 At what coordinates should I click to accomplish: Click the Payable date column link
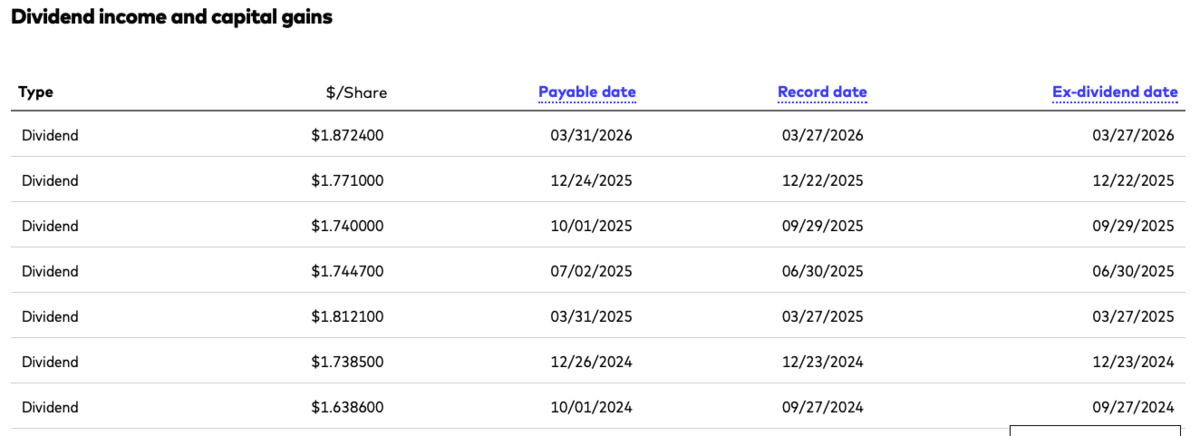coord(587,92)
